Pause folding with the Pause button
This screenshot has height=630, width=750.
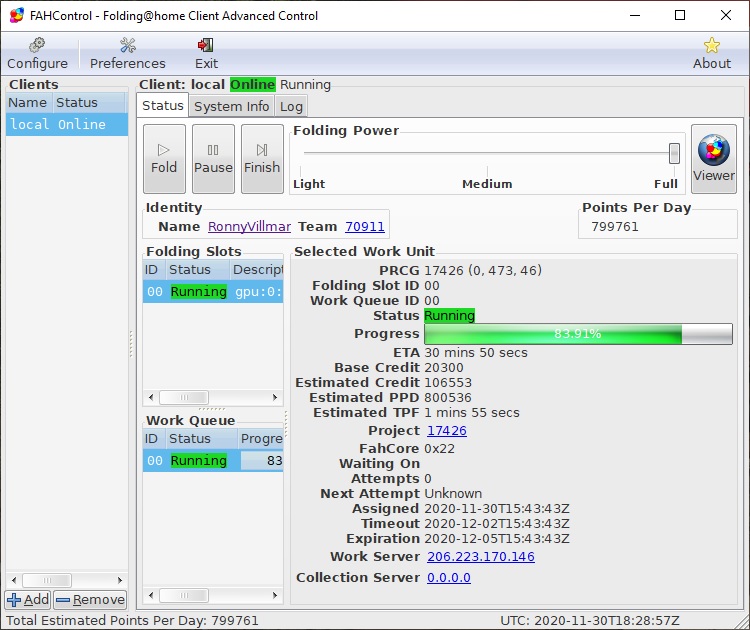[x=213, y=159]
